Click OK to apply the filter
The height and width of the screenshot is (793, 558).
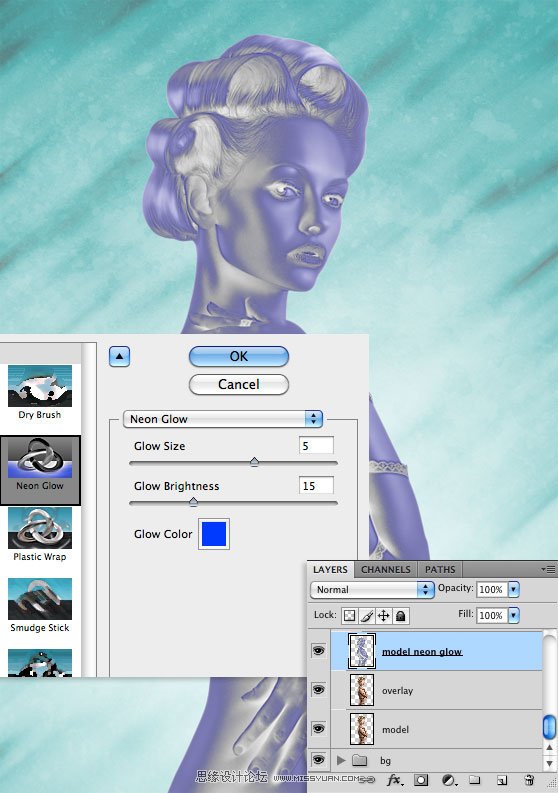click(x=239, y=356)
